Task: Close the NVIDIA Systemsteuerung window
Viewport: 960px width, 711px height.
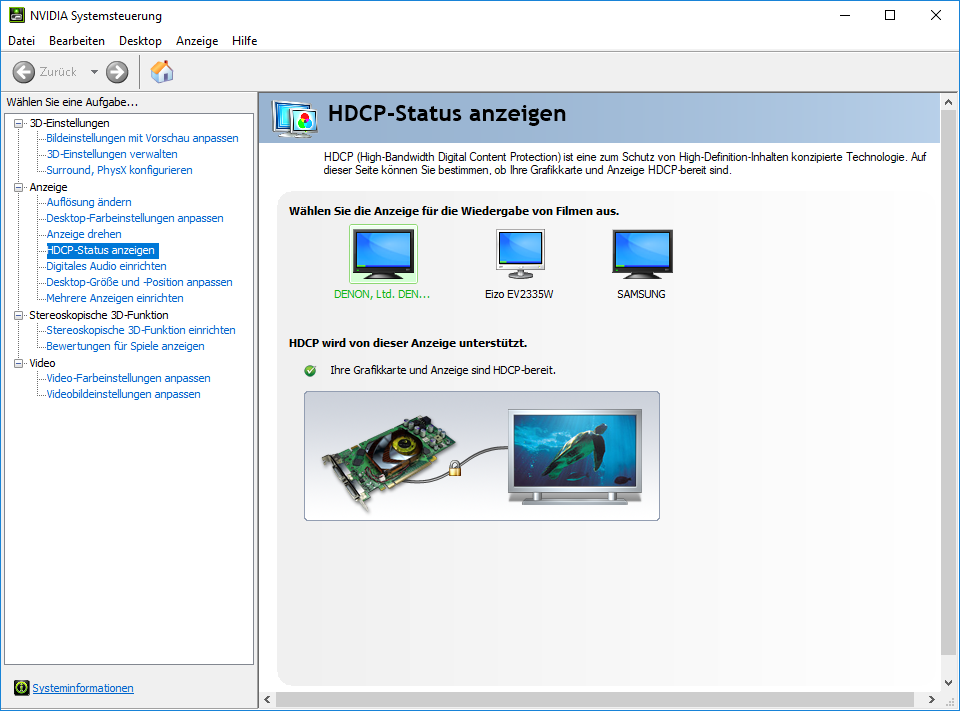Action: click(936, 15)
